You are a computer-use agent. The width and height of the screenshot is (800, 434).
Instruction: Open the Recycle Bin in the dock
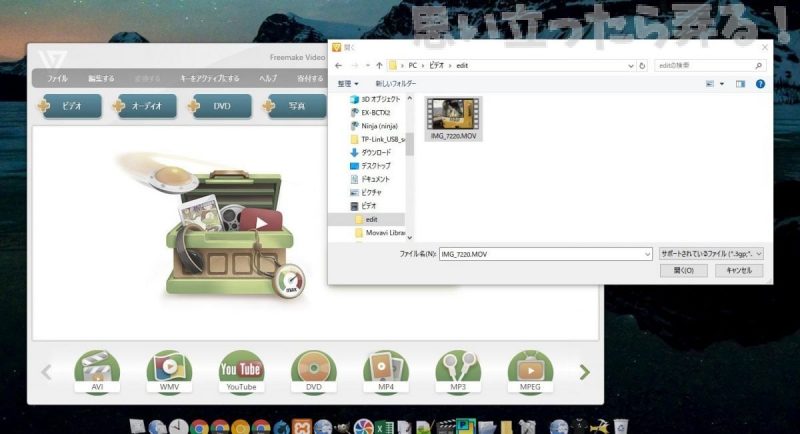point(620,426)
